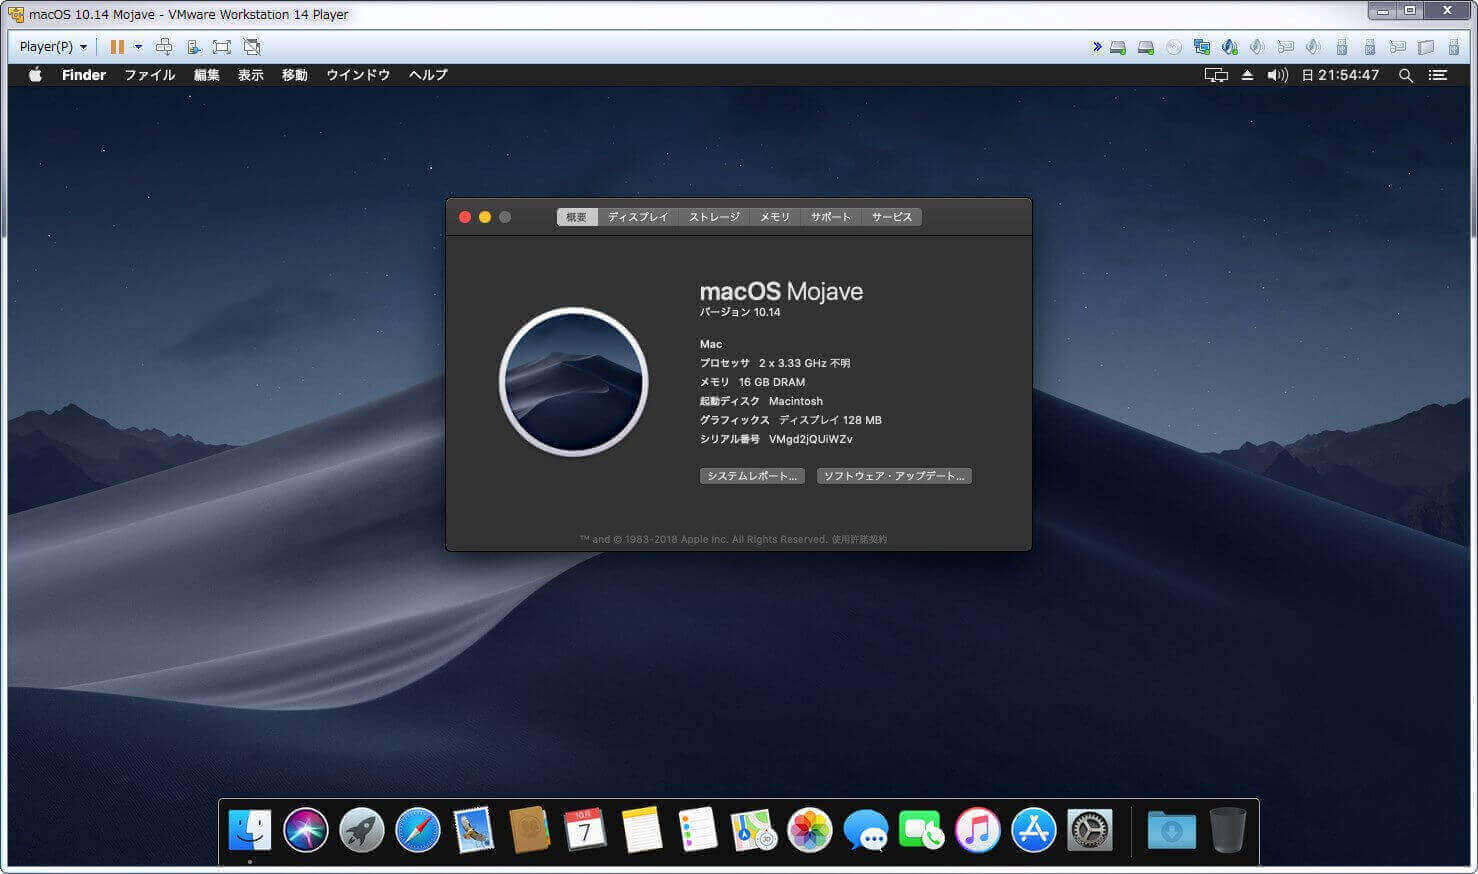Screen dimensions: 1478x874
Task: Click the ソフトウェア・アップデート... button
Action: 894,476
